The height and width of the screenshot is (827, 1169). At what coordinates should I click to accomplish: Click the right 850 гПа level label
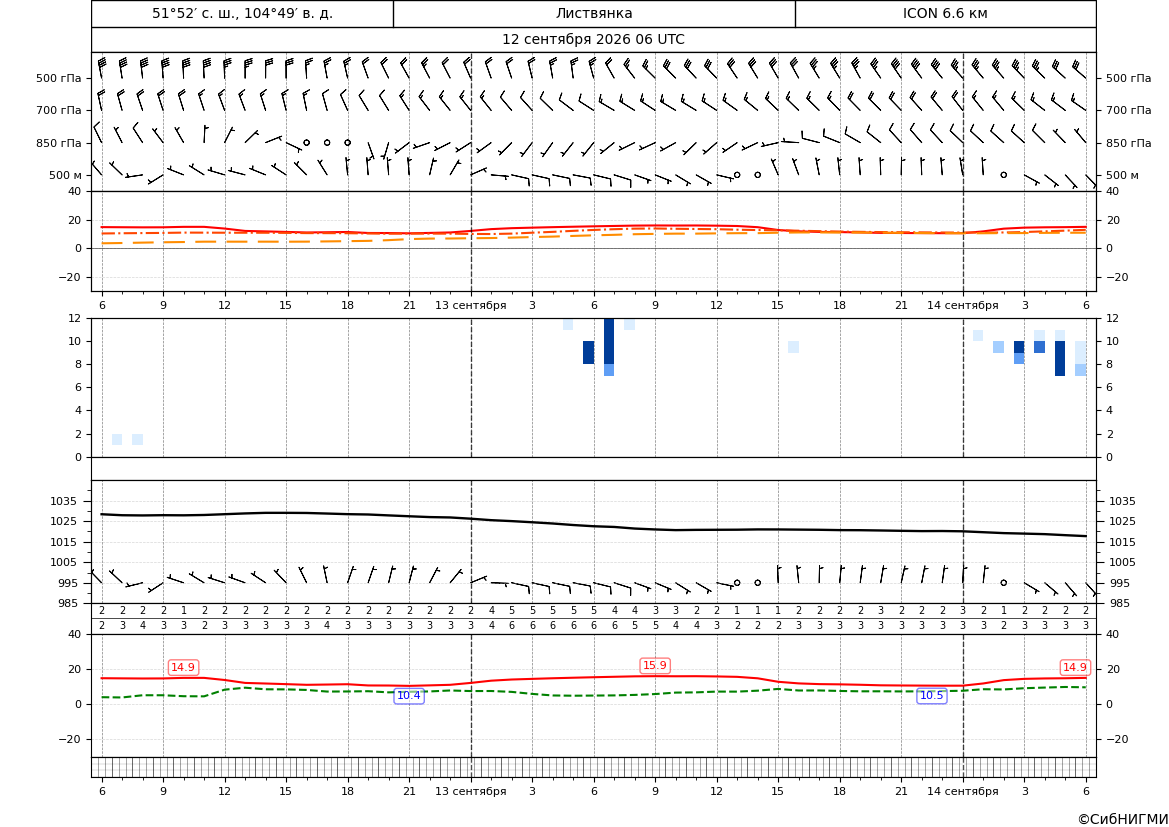point(1128,143)
